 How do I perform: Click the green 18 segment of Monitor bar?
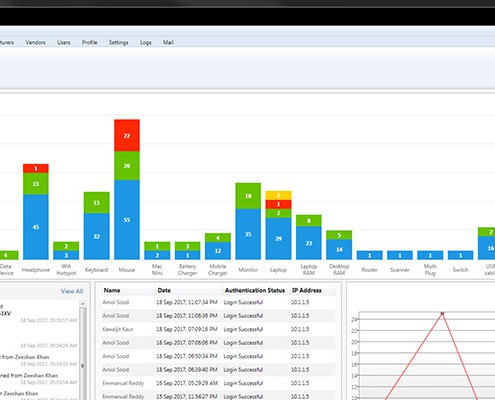click(x=248, y=196)
